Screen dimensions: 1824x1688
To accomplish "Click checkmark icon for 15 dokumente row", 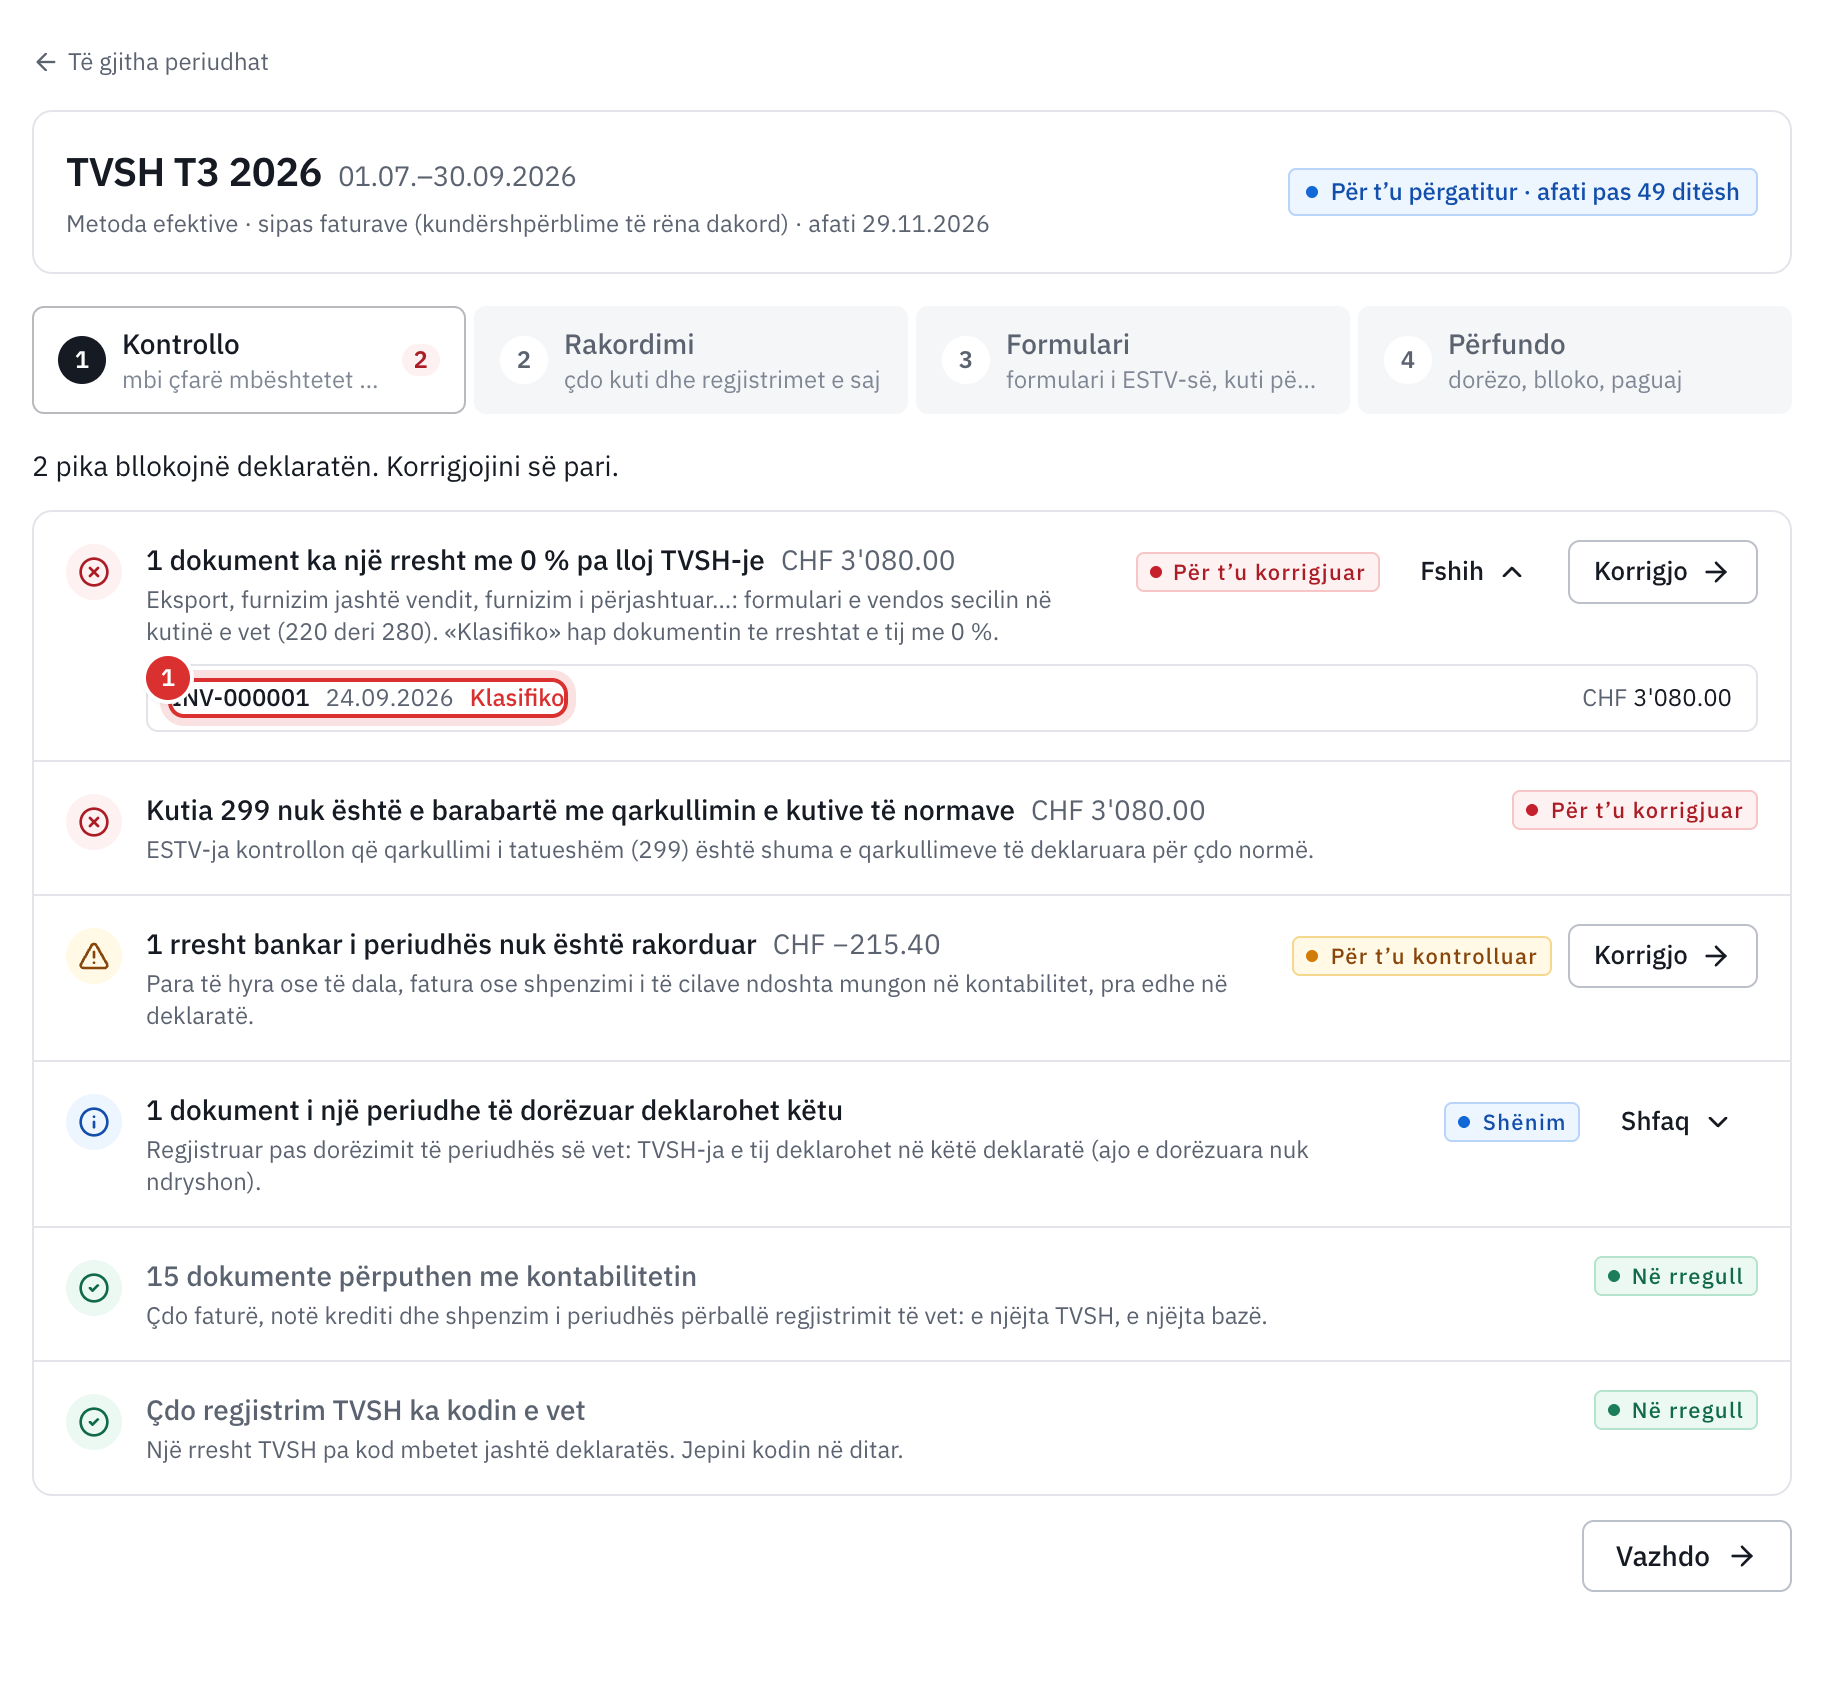I will pyautogui.click(x=94, y=1288).
